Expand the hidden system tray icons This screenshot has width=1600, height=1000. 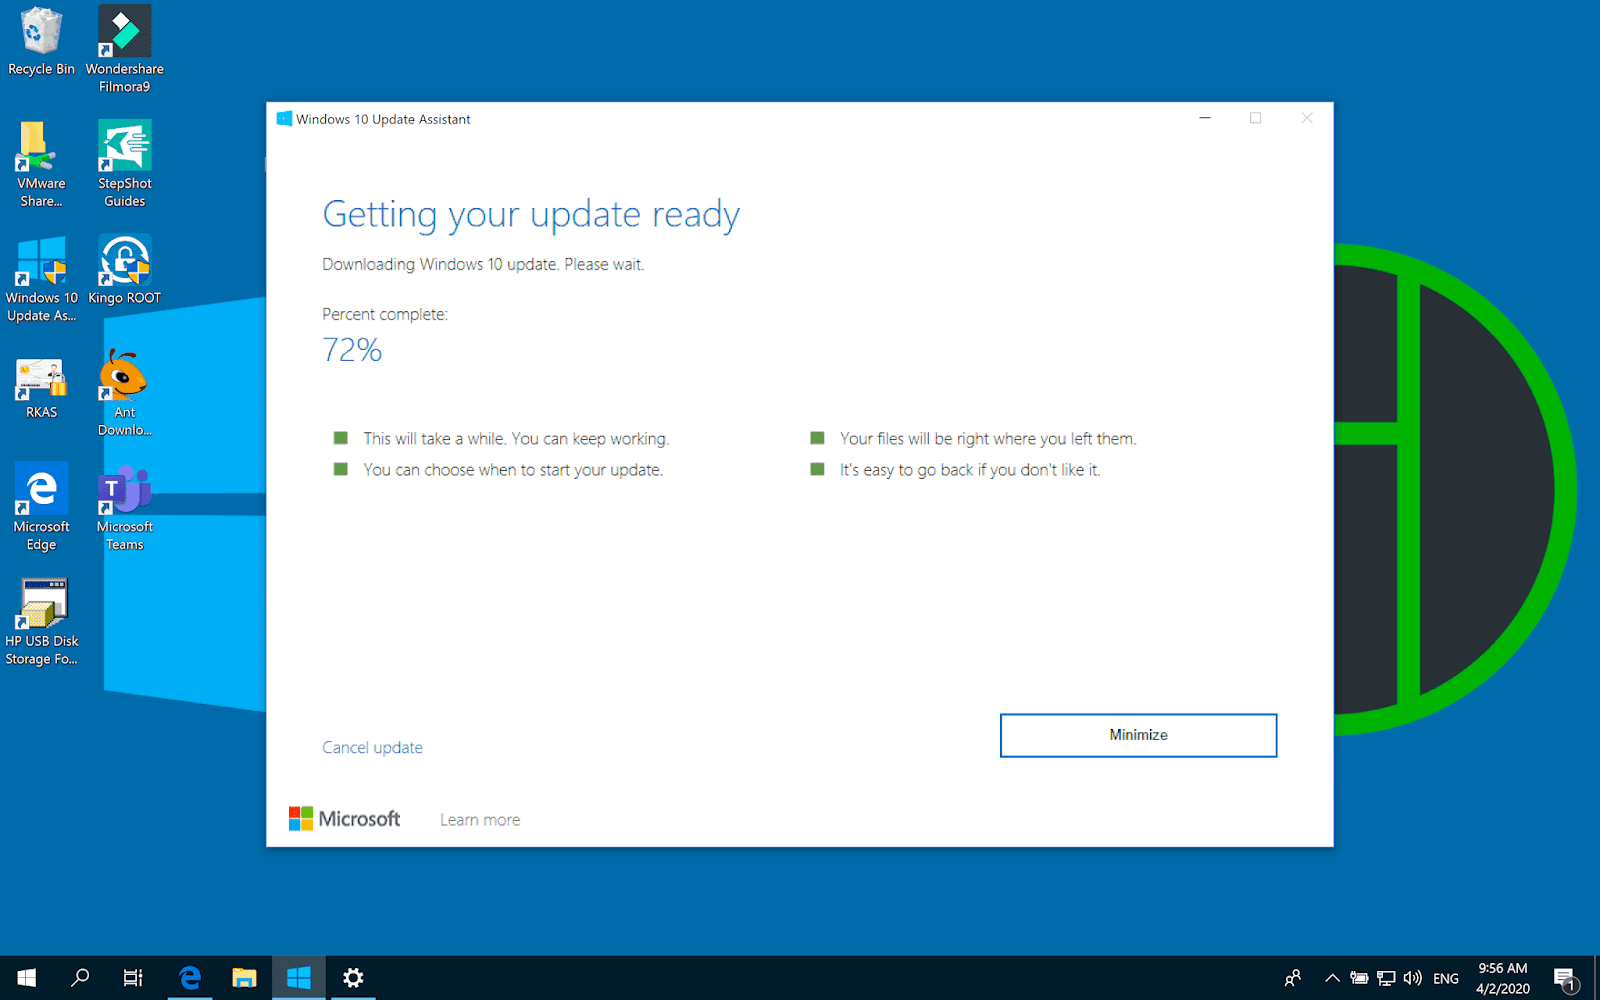click(1332, 978)
